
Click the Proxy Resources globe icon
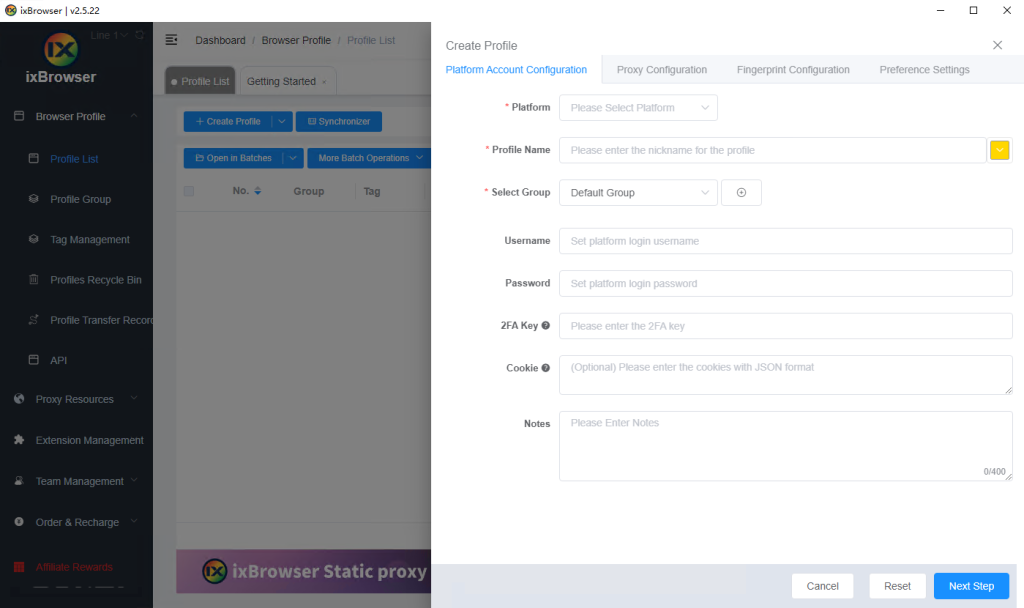[19, 399]
